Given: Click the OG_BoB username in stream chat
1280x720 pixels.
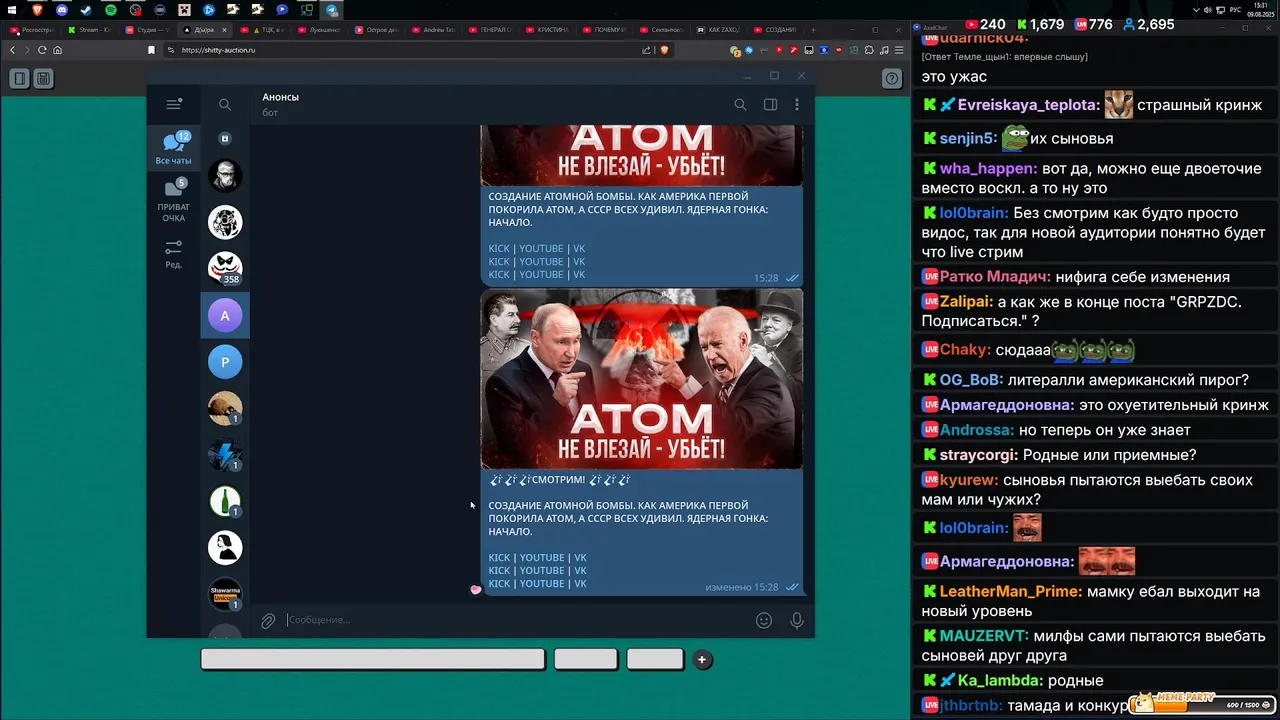Looking at the screenshot, I should 970,380.
